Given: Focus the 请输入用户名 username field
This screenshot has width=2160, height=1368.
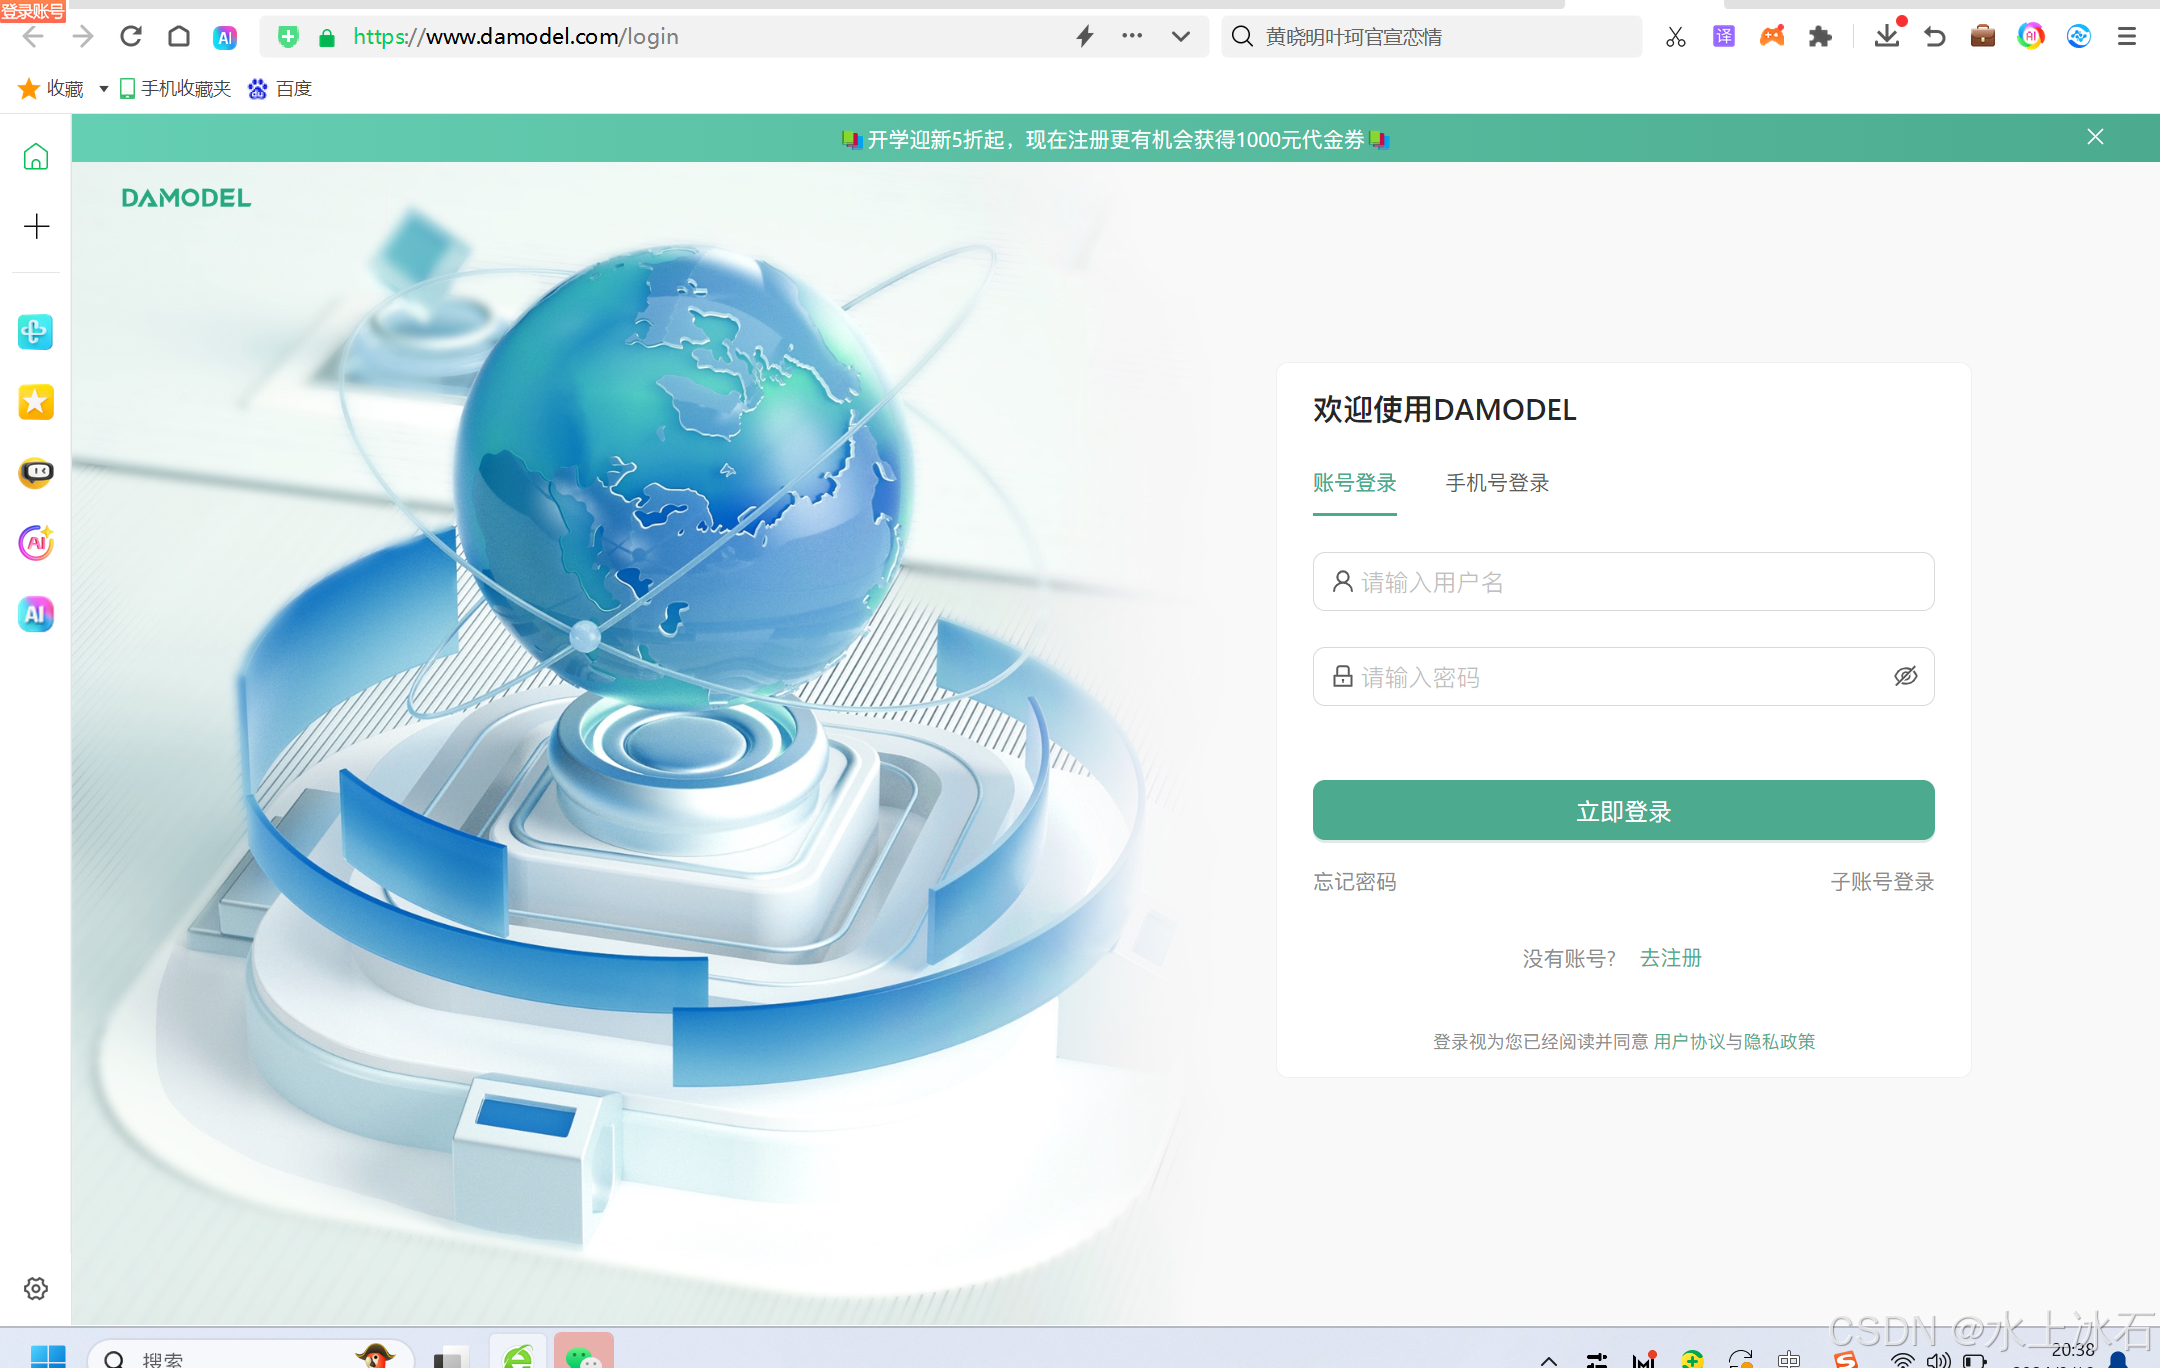Looking at the screenshot, I should pyautogui.click(x=1623, y=582).
